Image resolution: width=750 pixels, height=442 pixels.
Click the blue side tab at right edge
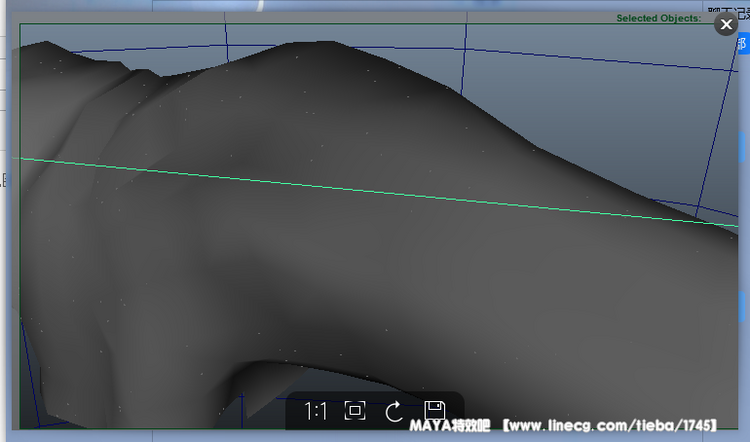[x=744, y=44]
